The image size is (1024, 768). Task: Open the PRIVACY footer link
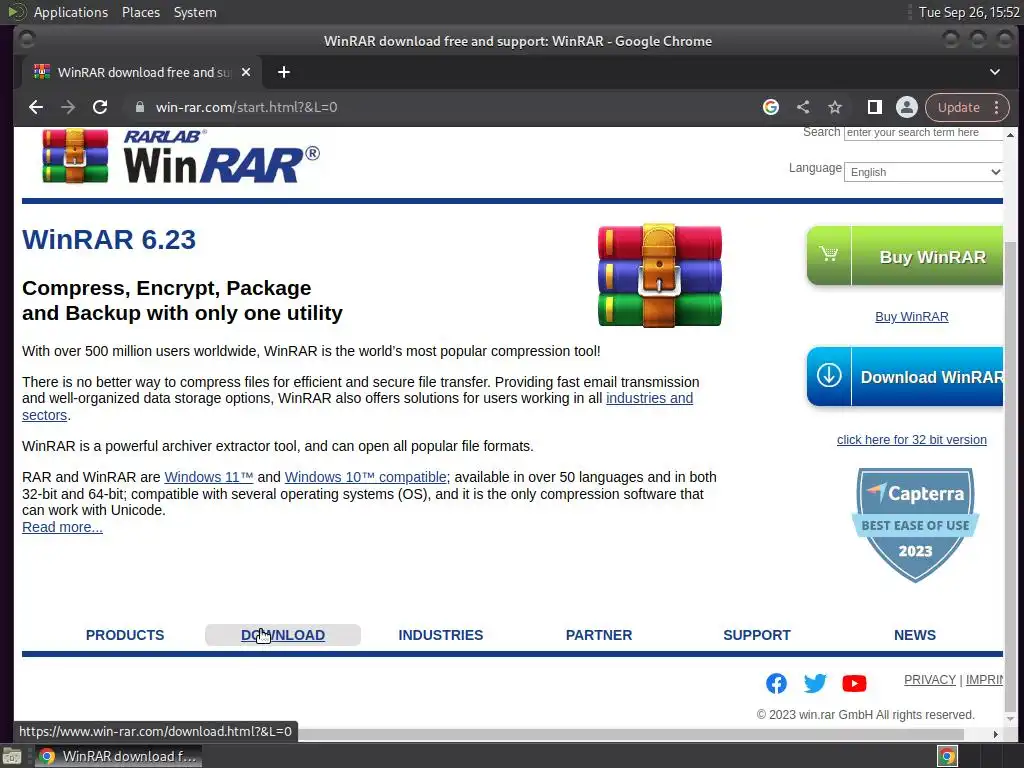coord(930,680)
